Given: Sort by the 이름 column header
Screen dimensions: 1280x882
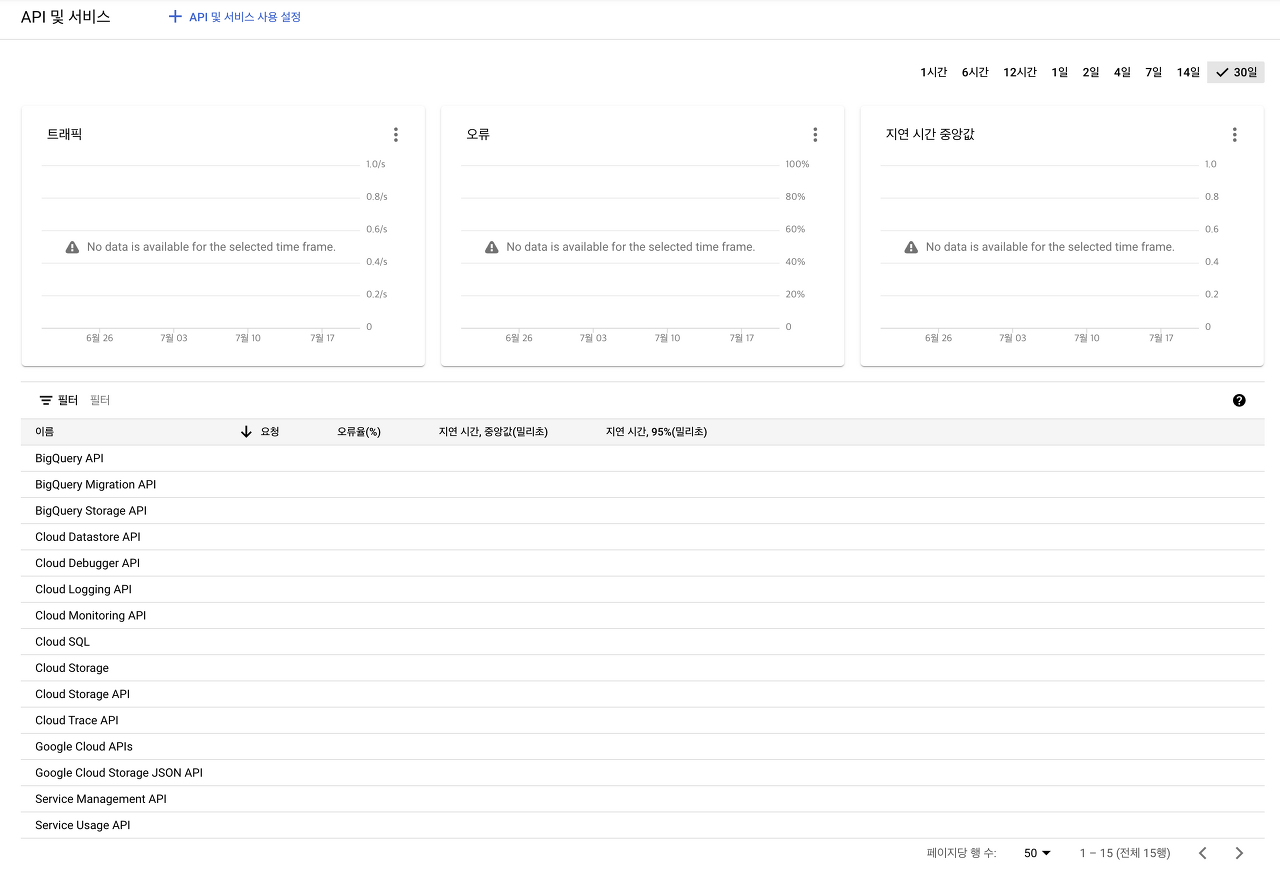Looking at the screenshot, I should click(x=45, y=432).
